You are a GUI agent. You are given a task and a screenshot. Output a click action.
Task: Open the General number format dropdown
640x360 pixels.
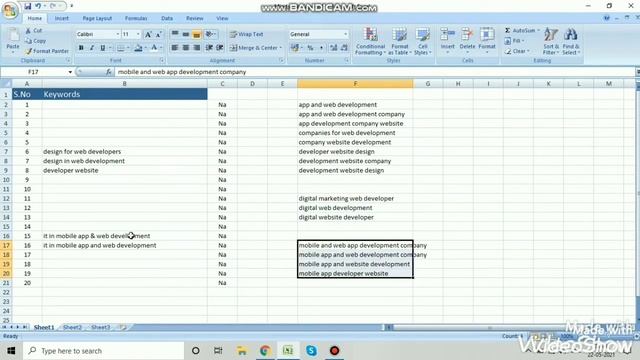[346, 34]
